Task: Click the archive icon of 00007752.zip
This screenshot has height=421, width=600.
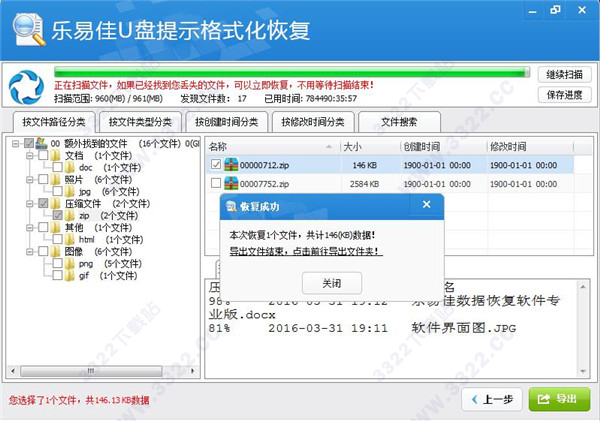Action: point(231,184)
